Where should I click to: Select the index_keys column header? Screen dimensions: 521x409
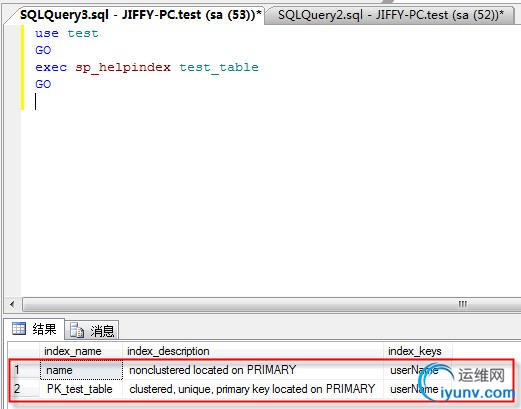418,351
